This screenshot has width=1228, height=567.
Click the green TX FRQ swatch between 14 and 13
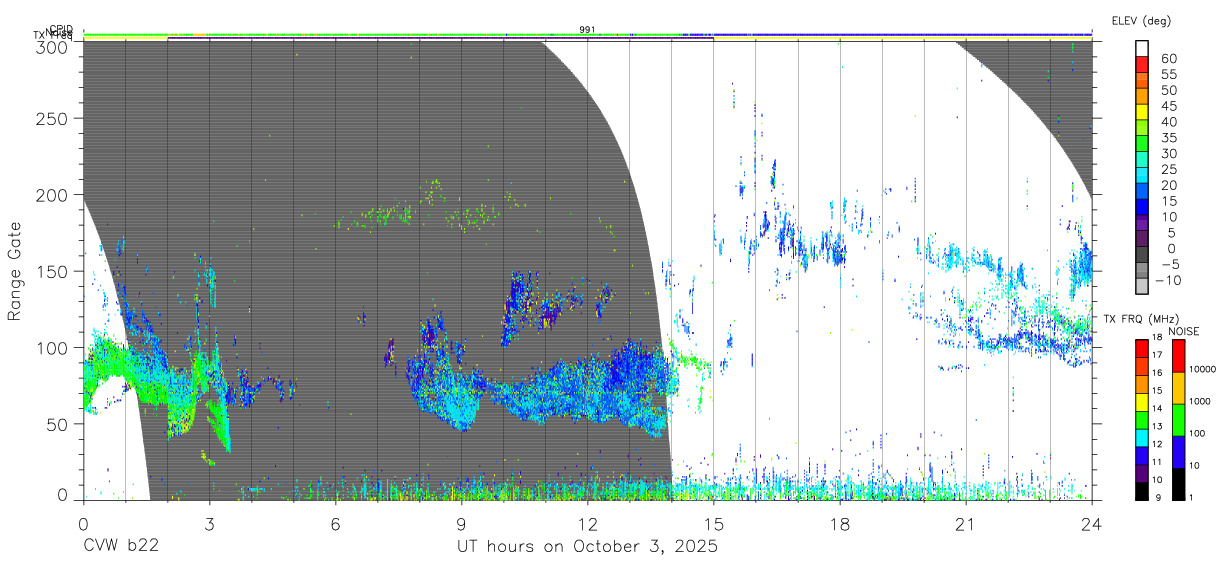coord(1142,420)
